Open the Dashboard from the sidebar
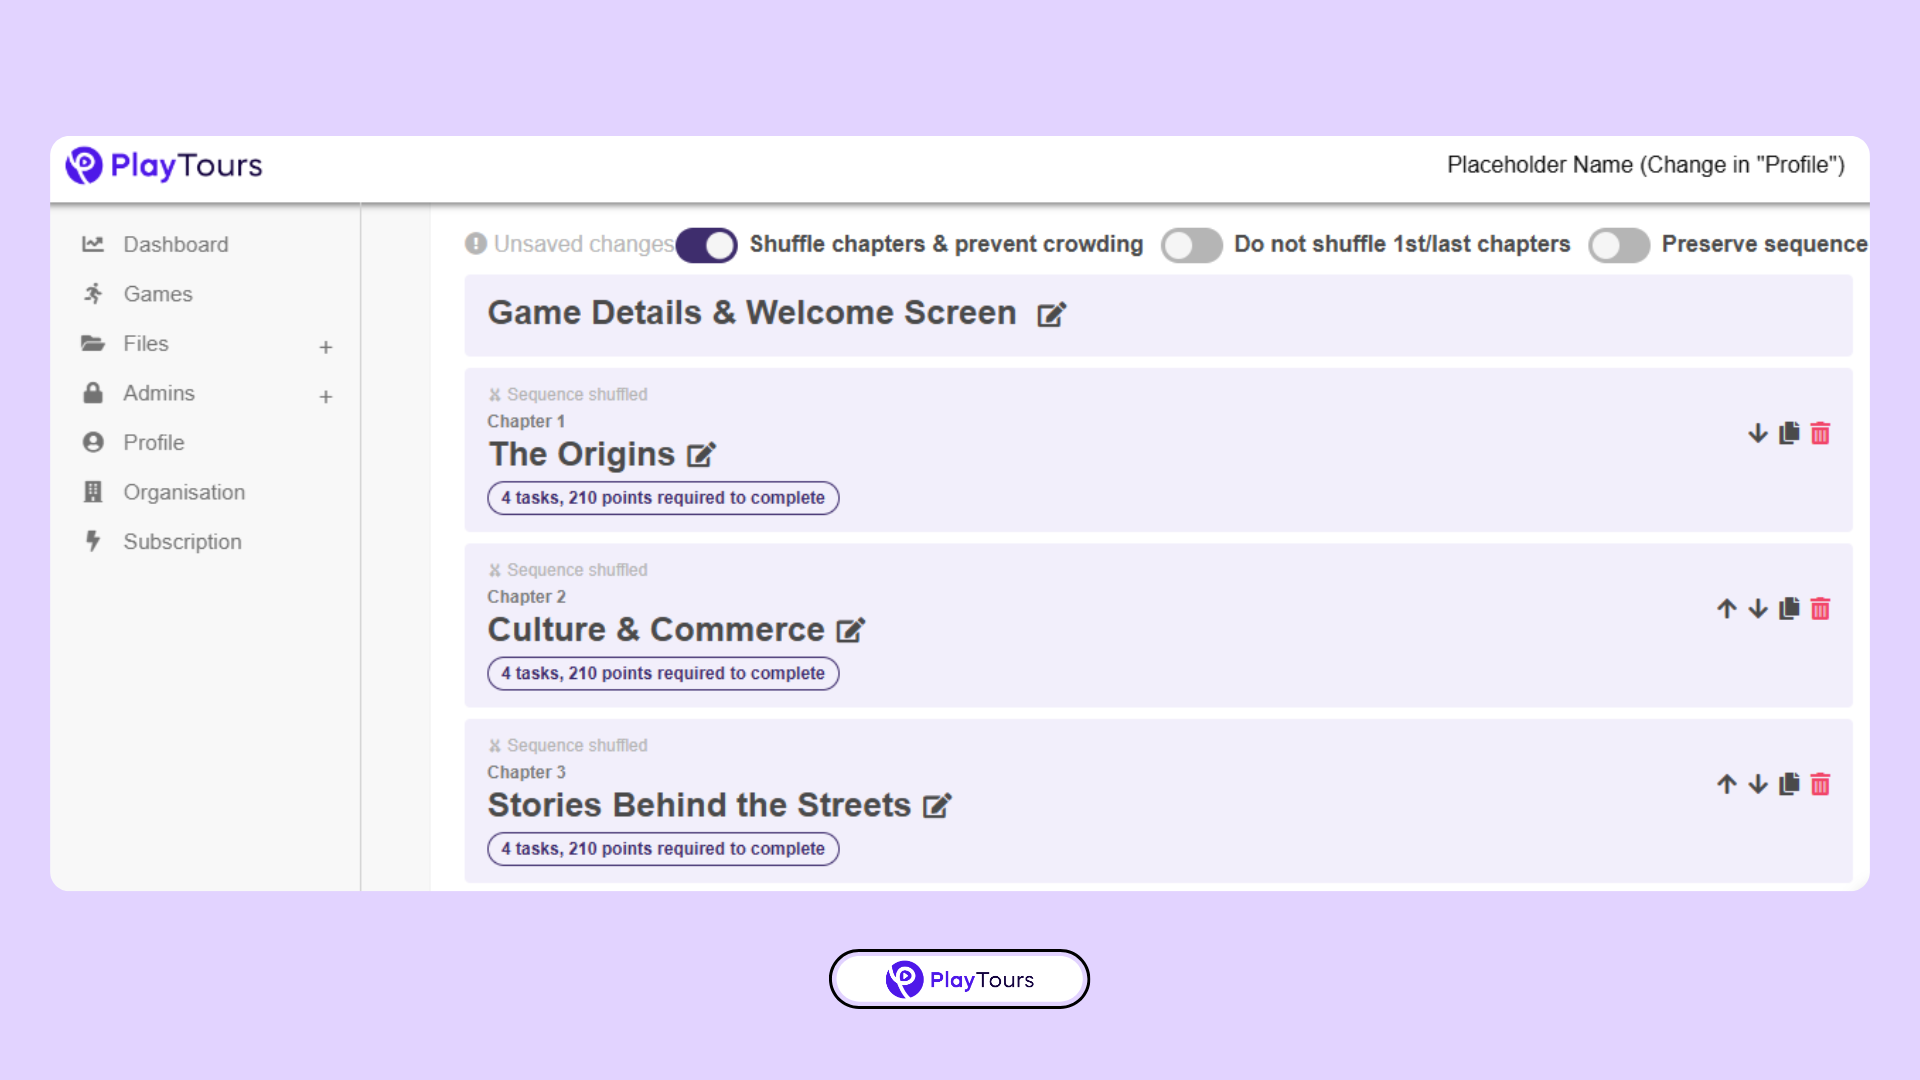The image size is (1920, 1080). tap(174, 244)
